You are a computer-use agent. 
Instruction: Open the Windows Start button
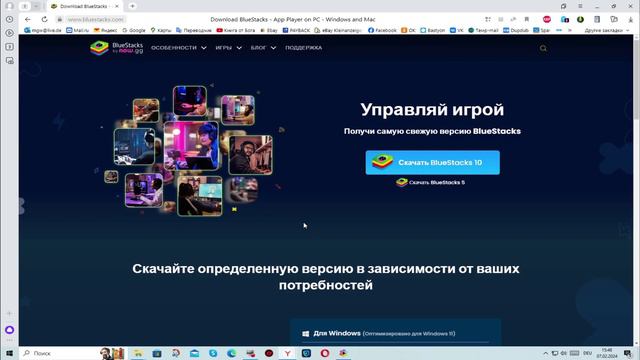(x=9, y=353)
